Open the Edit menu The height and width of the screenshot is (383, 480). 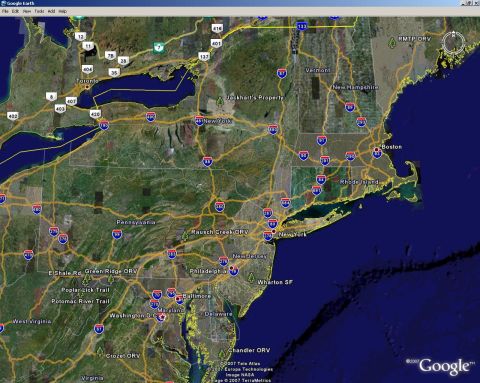pos(15,11)
